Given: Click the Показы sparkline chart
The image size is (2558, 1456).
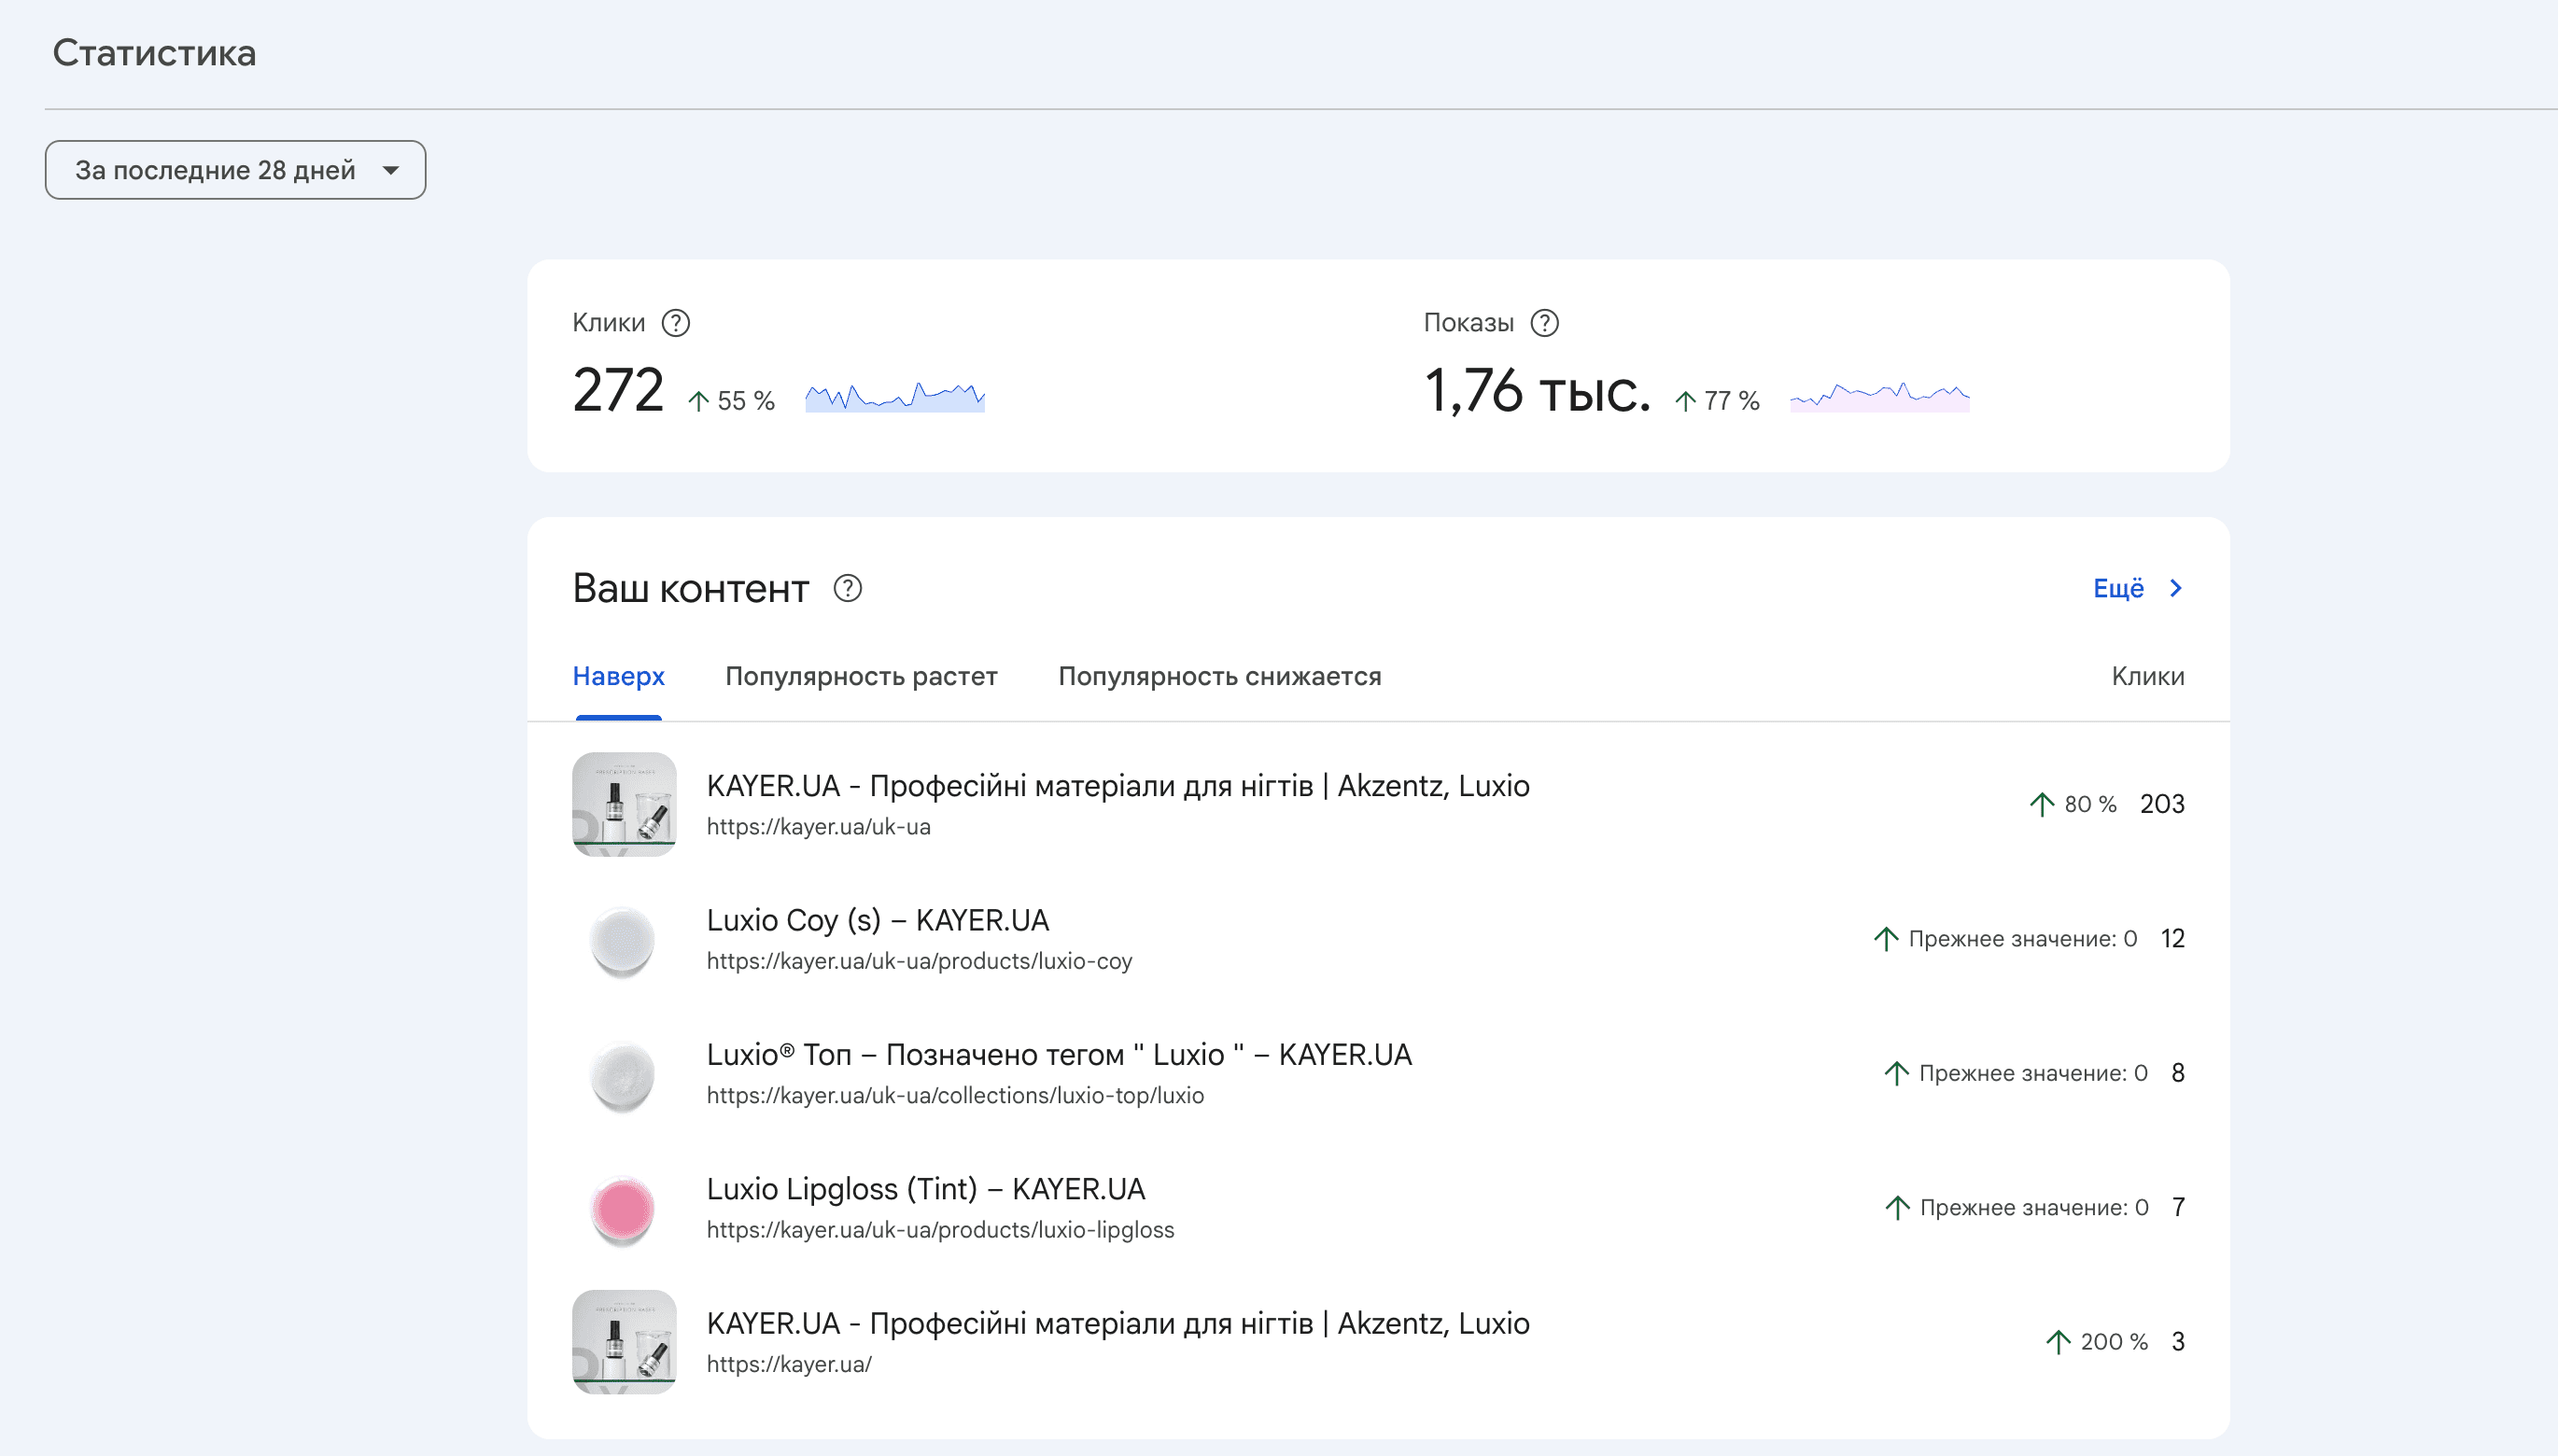Looking at the screenshot, I should (1879, 396).
